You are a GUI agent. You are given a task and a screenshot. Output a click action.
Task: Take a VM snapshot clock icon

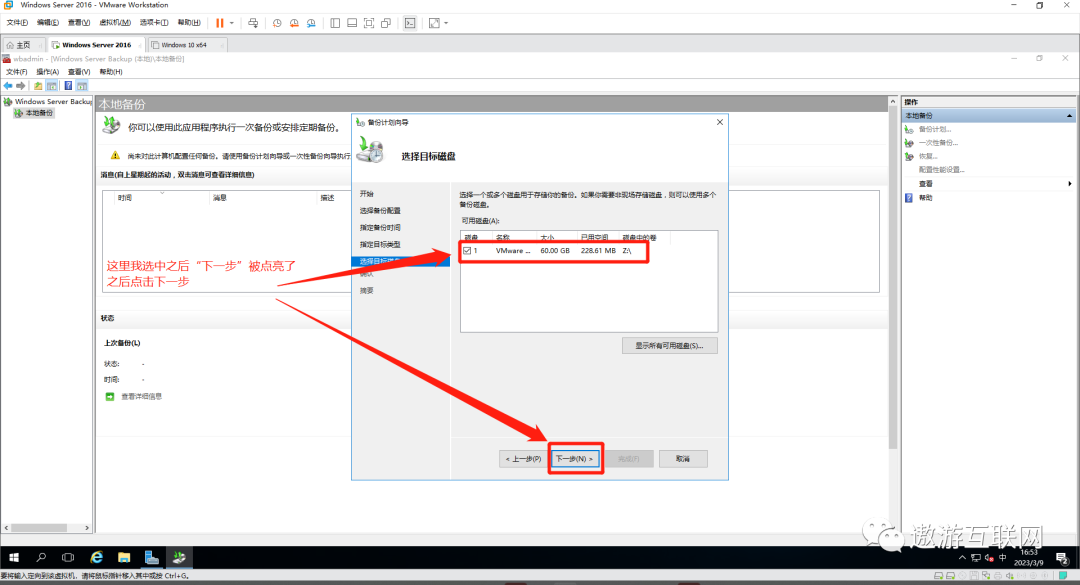point(277,23)
